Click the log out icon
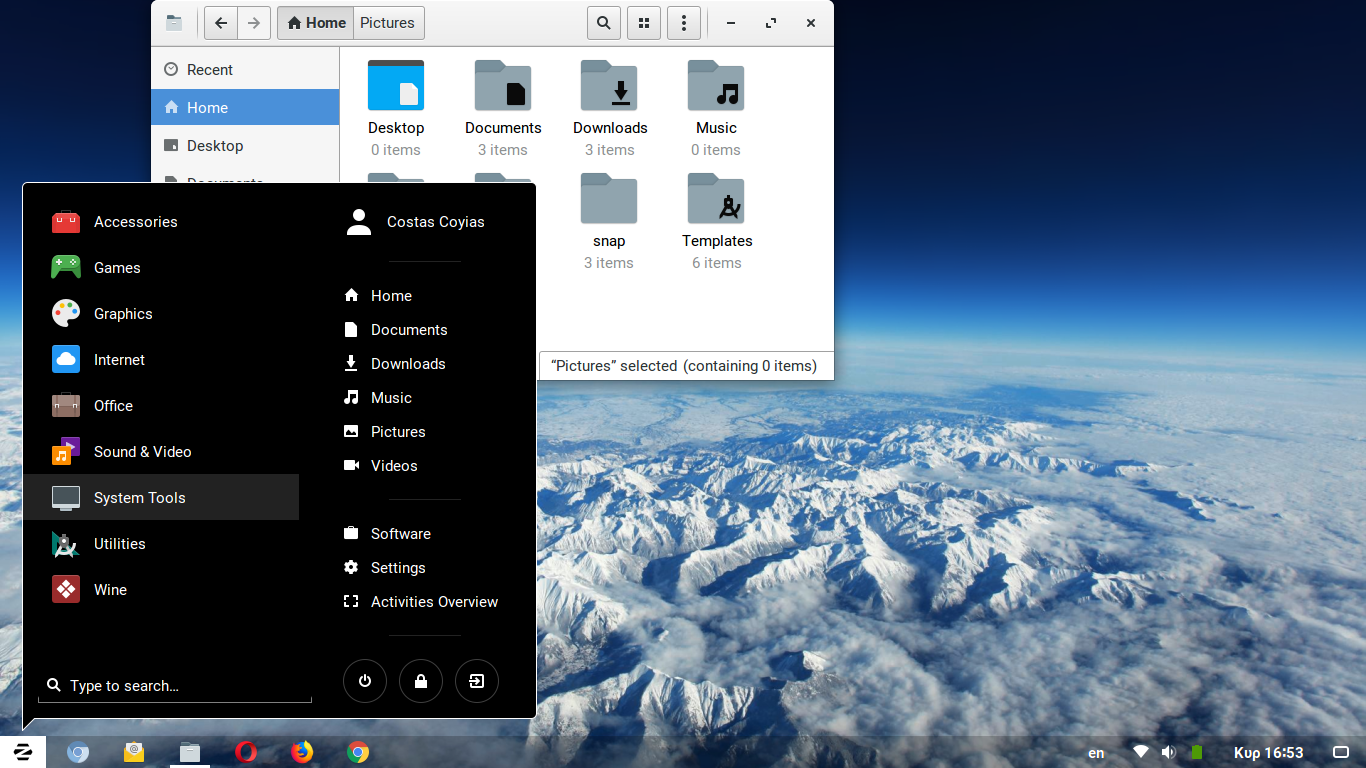 (x=476, y=681)
